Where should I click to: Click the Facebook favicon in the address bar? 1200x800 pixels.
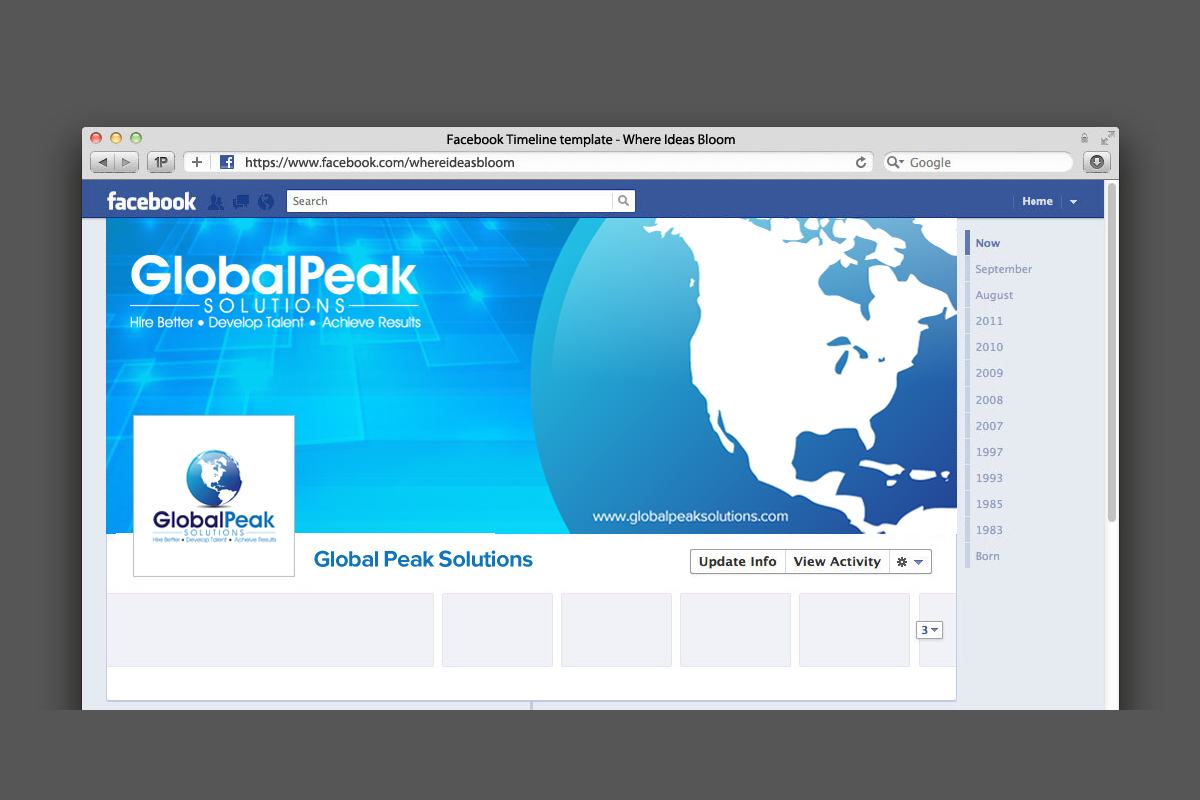click(x=226, y=161)
